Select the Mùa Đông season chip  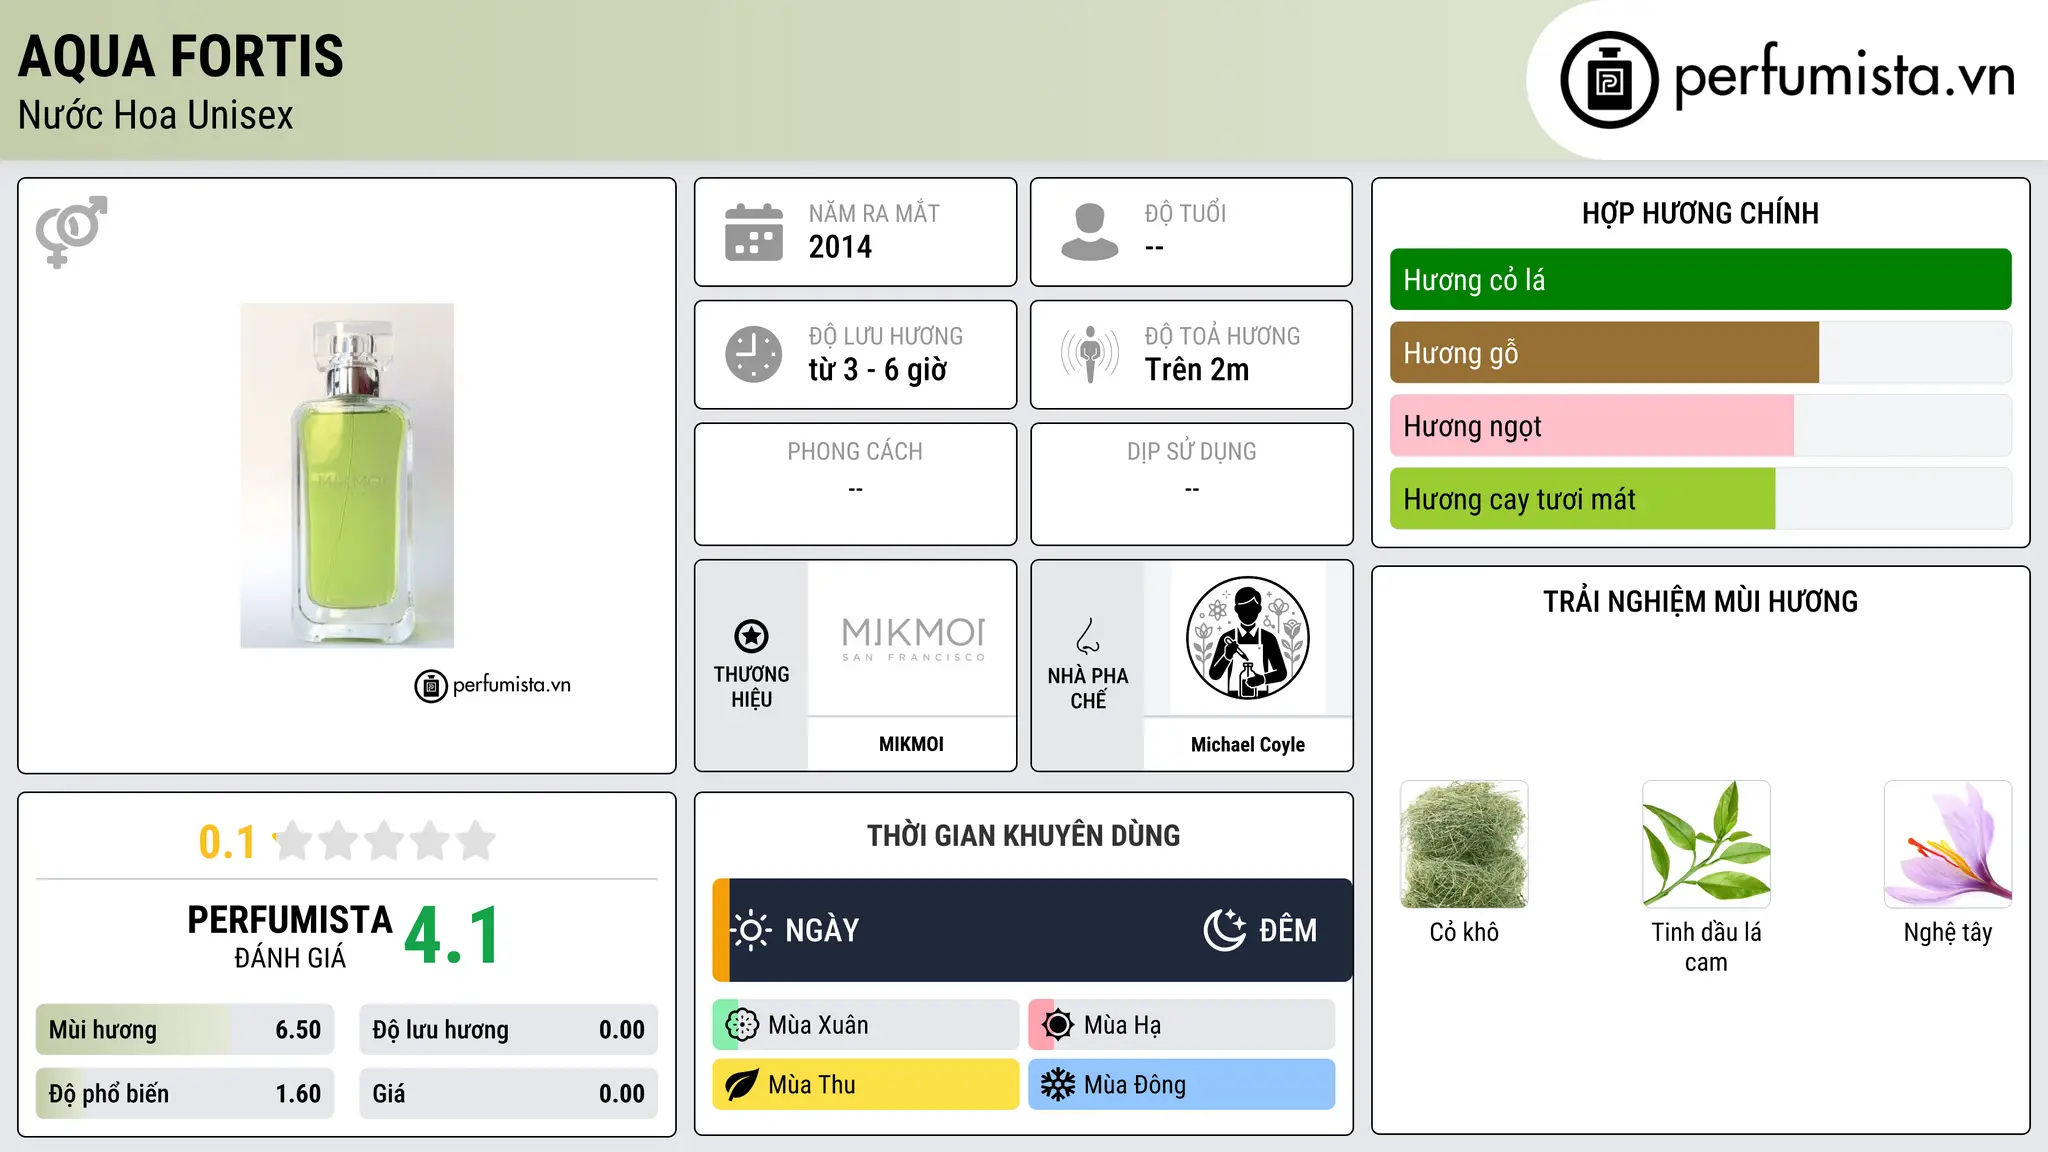[1182, 1085]
